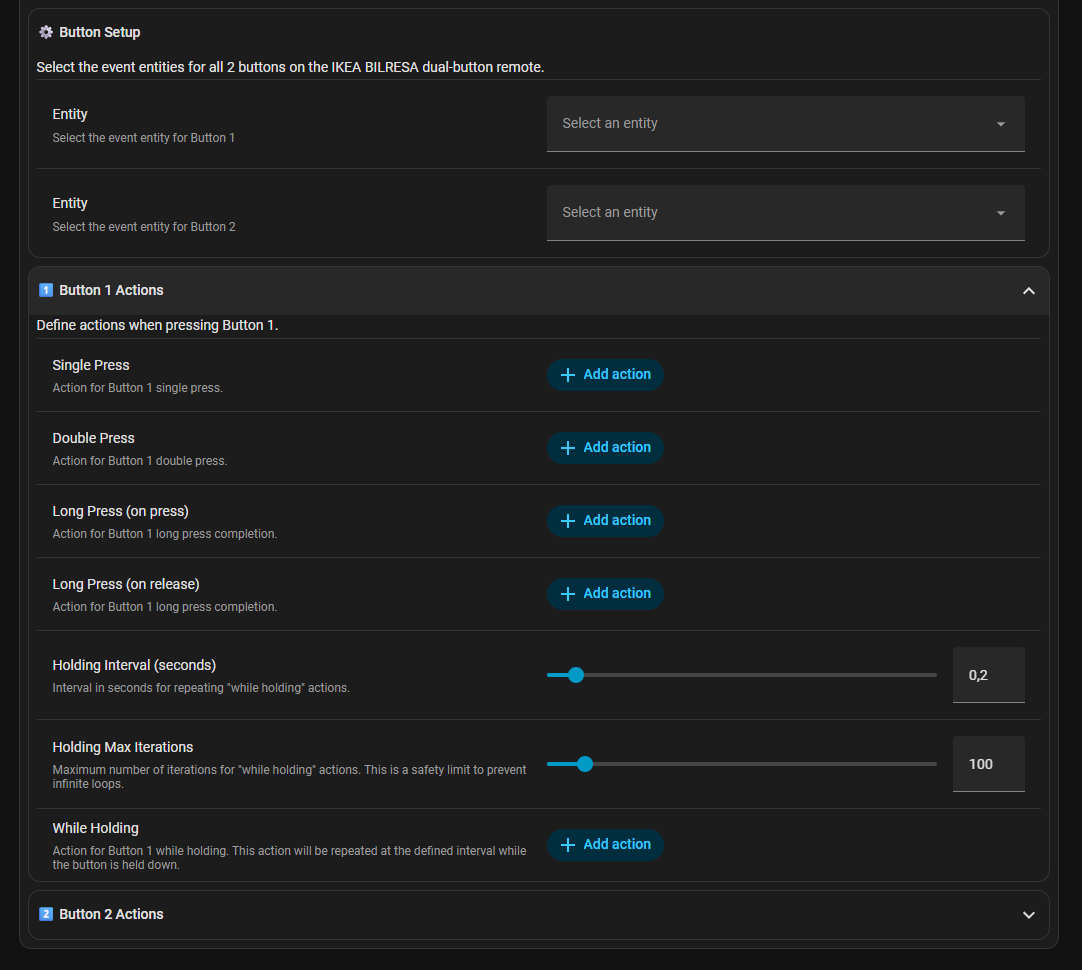Screen dimensions: 1082x970
Task: Expand the Button 2 Actions section
Action: click(x=1028, y=915)
